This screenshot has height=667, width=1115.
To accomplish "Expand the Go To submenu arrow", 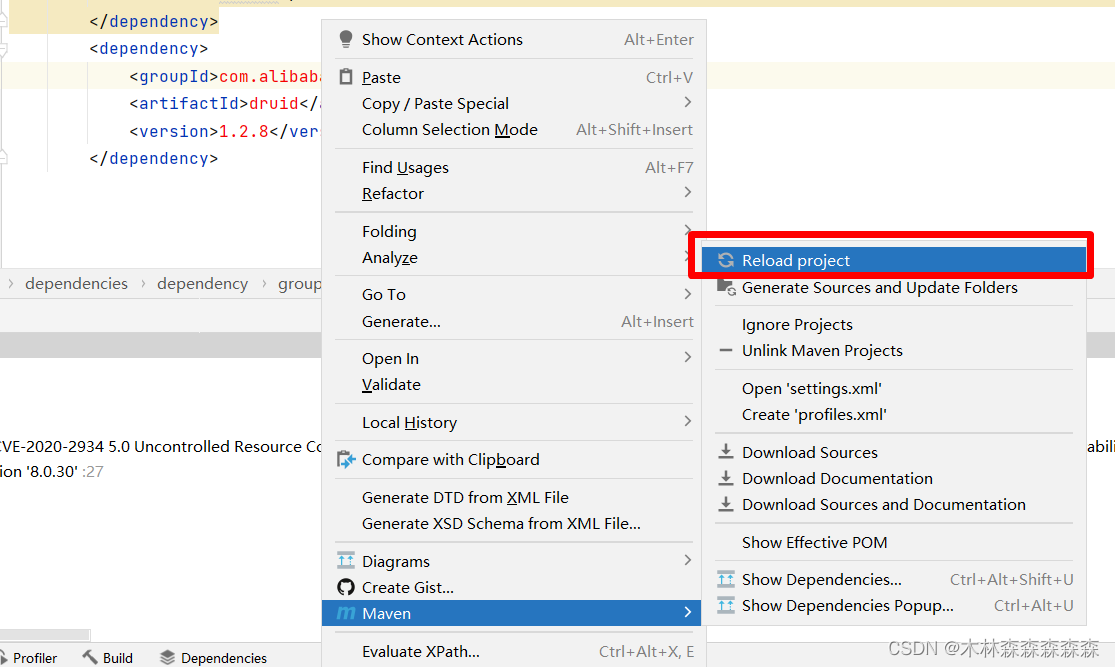I will [x=687, y=294].
